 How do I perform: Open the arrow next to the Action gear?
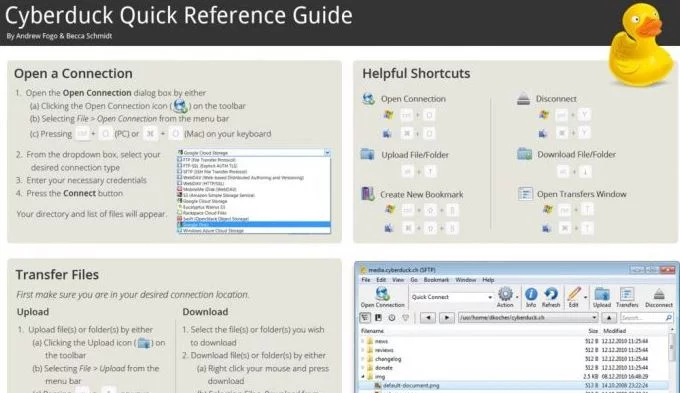point(517,297)
